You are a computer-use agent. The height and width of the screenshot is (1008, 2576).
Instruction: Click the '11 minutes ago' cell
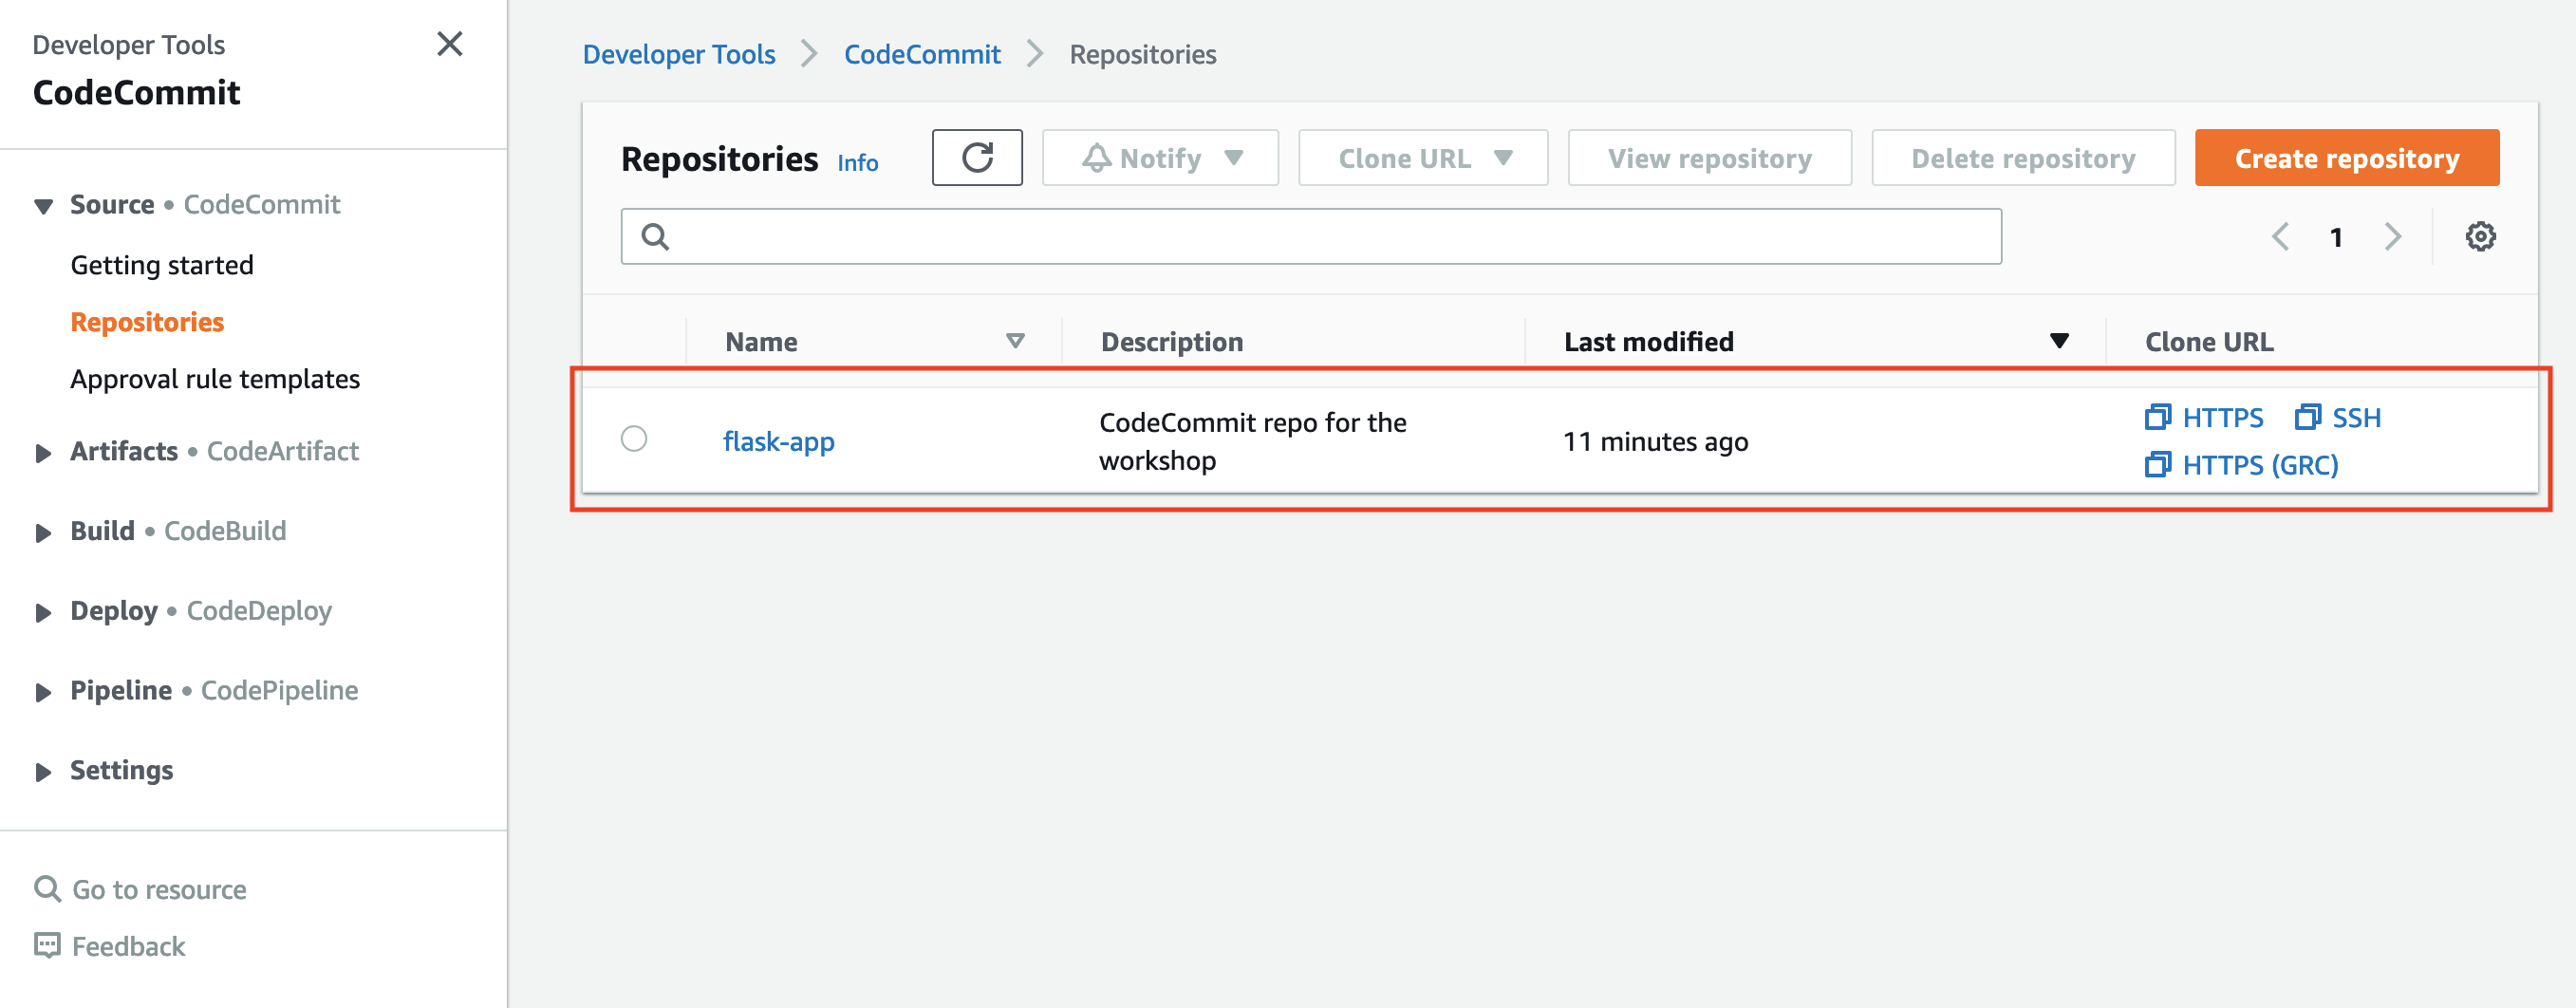(1655, 441)
